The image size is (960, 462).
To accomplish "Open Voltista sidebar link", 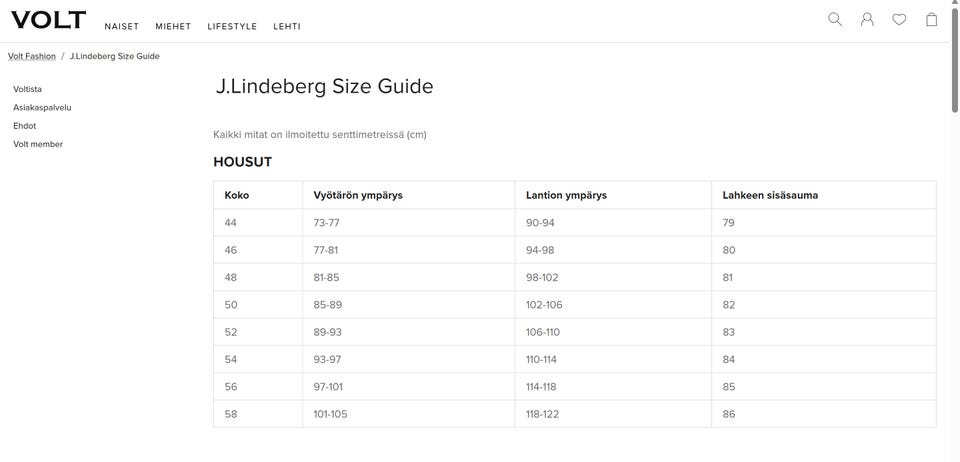I will [x=28, y=89].
